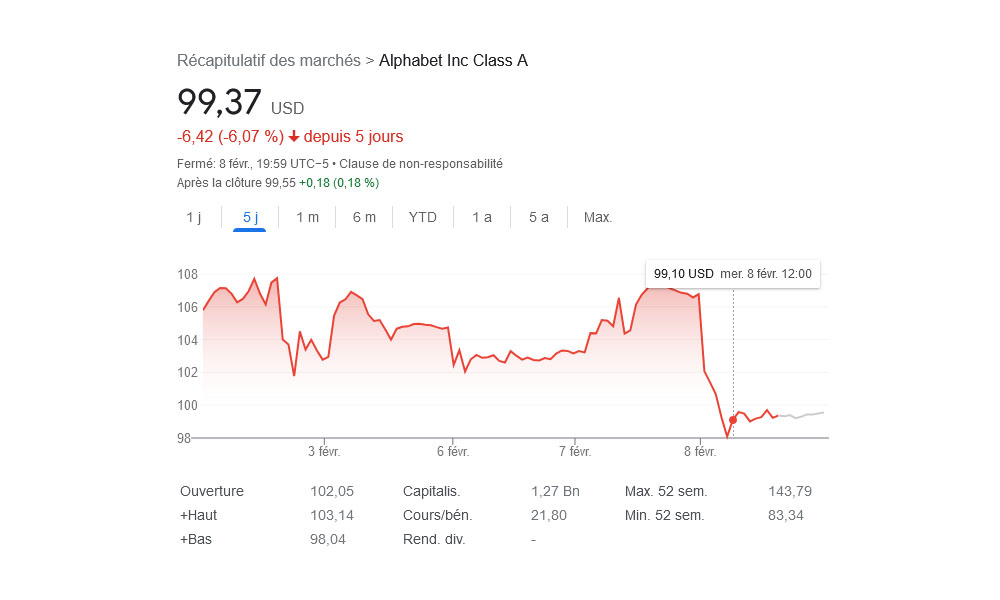Image resolution: width=1000 pixels, height=600 pixels.
Task: Switch chart to 6 m range
Action: point(364,217)
